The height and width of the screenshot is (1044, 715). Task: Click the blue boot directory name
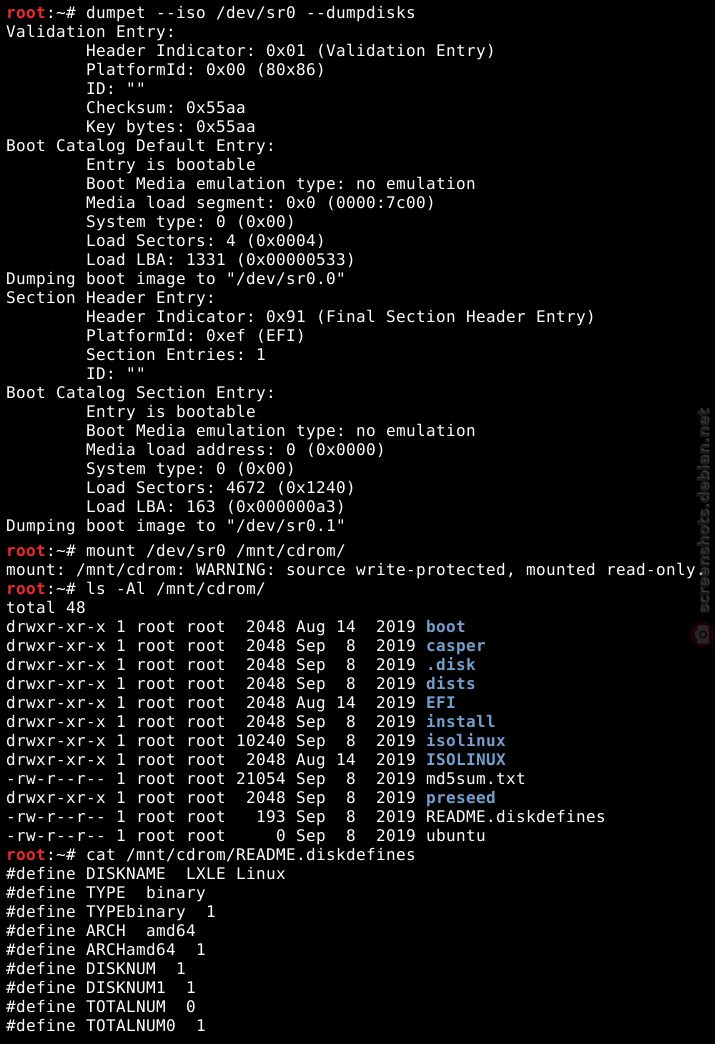click(445, 627)
